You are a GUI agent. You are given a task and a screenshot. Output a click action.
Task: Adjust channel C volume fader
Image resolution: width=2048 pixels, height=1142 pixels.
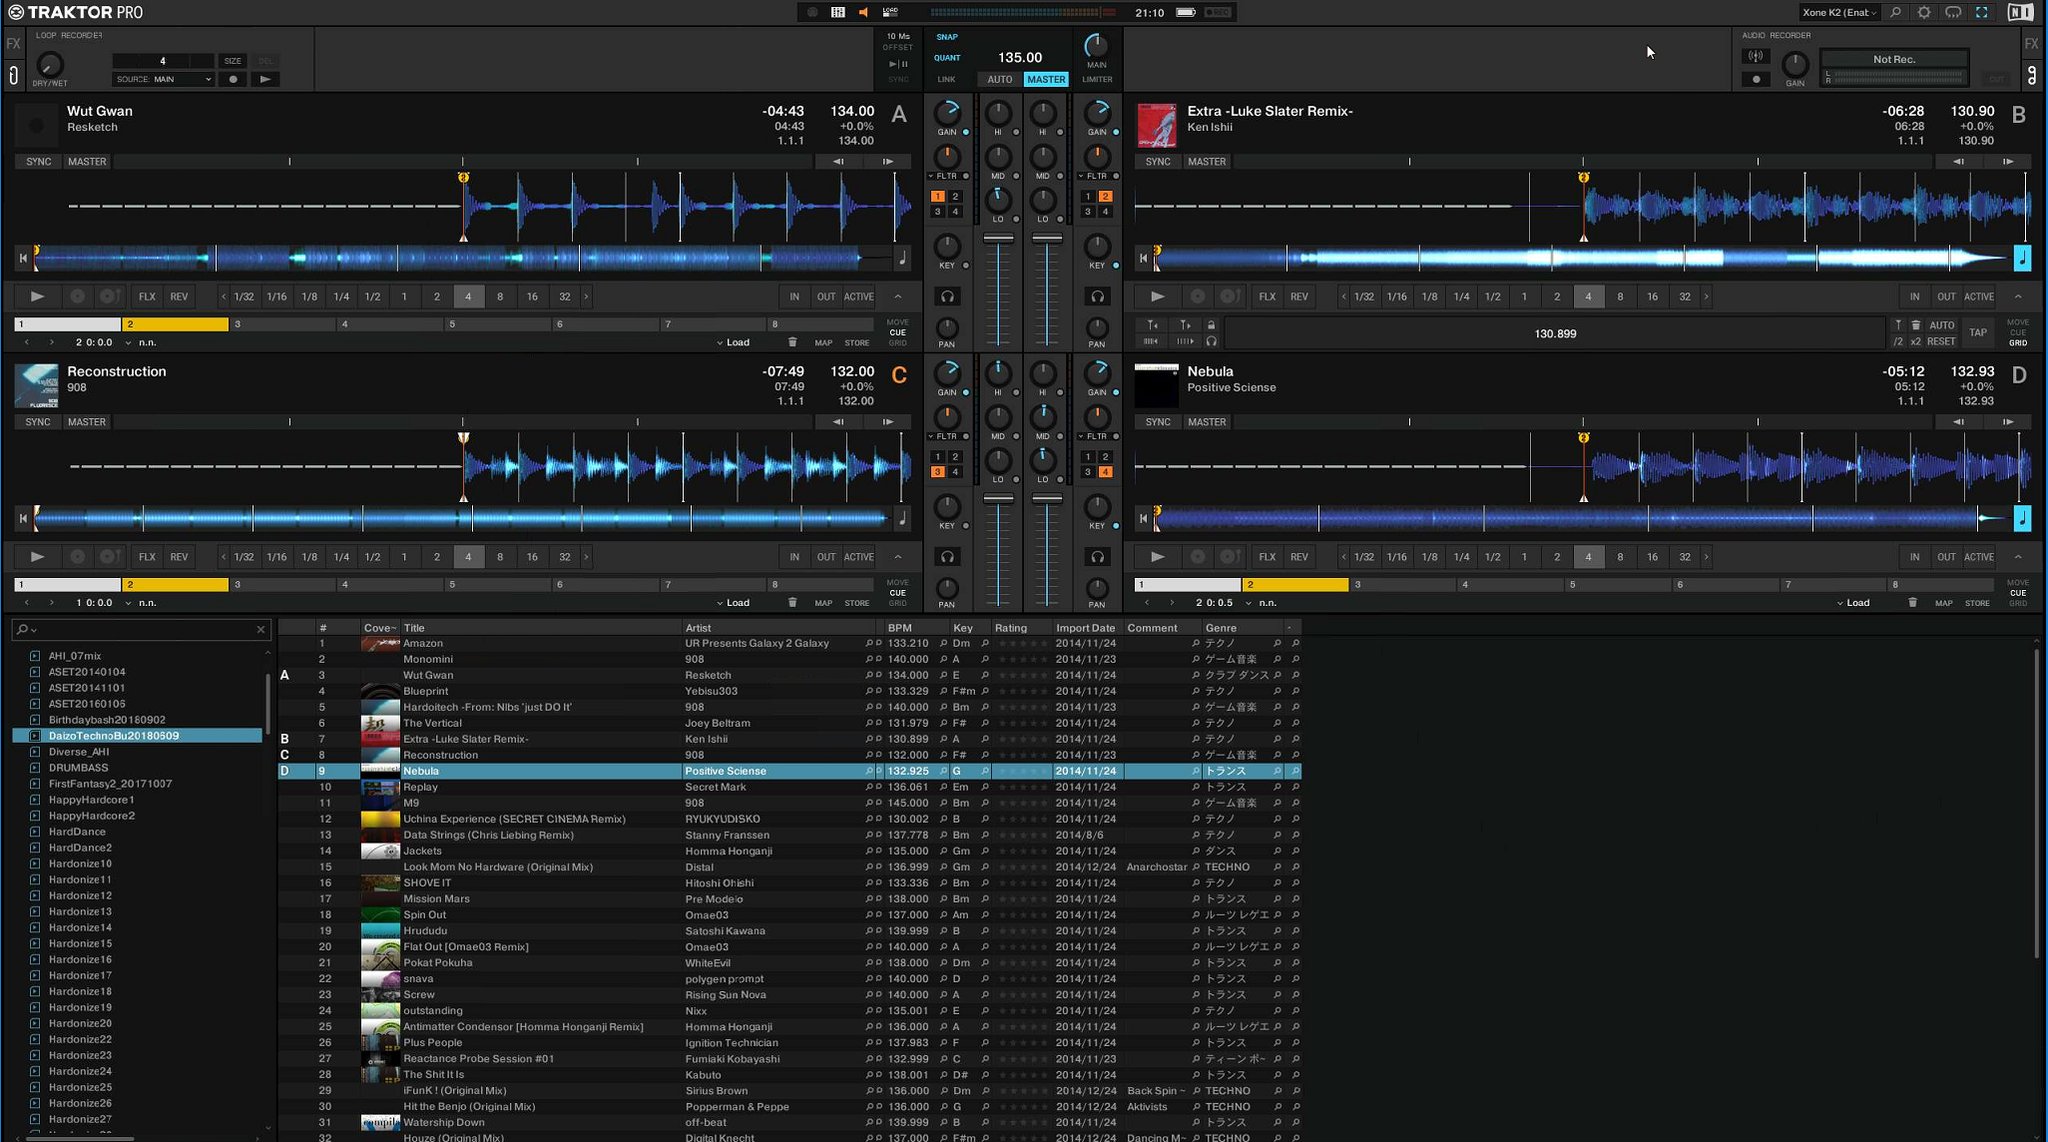(x=998, y=499)
